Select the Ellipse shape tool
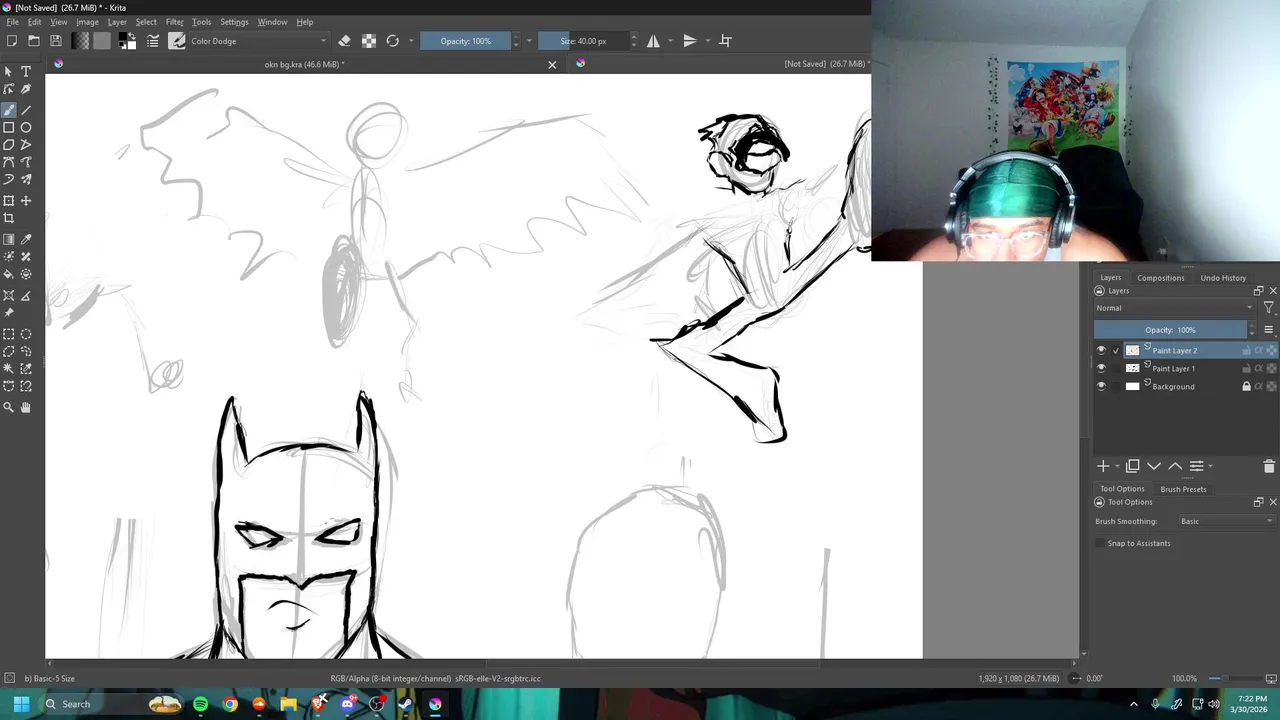Screen dimensions: 1280x720 coord(26,127)
